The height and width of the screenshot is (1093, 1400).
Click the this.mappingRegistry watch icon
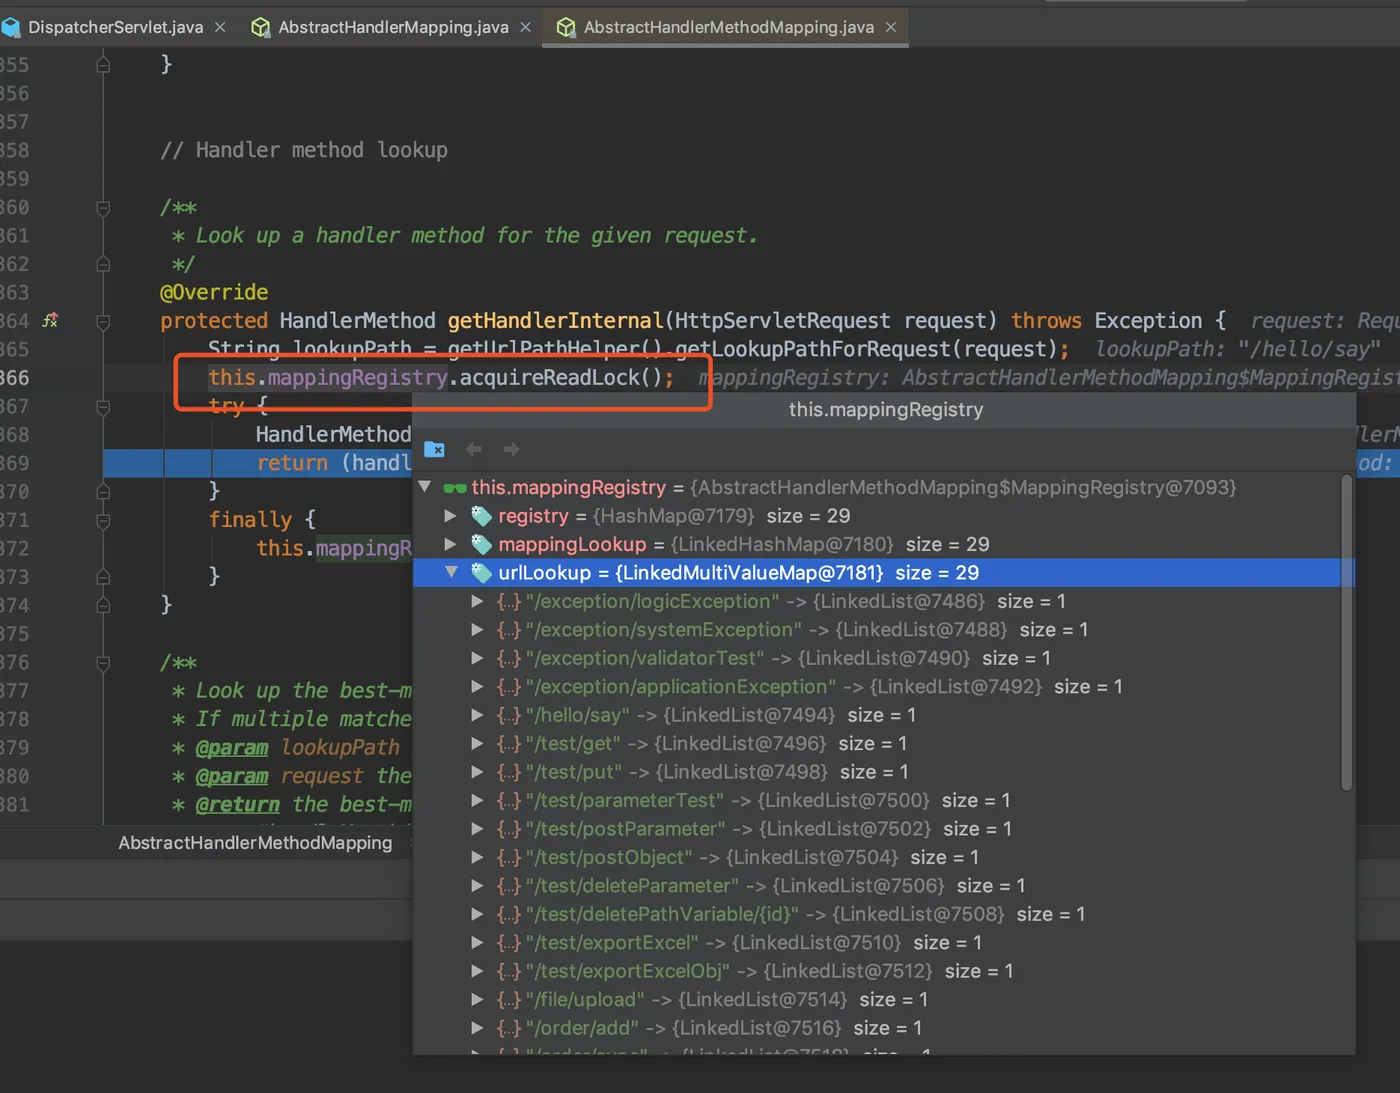[455, 488]
